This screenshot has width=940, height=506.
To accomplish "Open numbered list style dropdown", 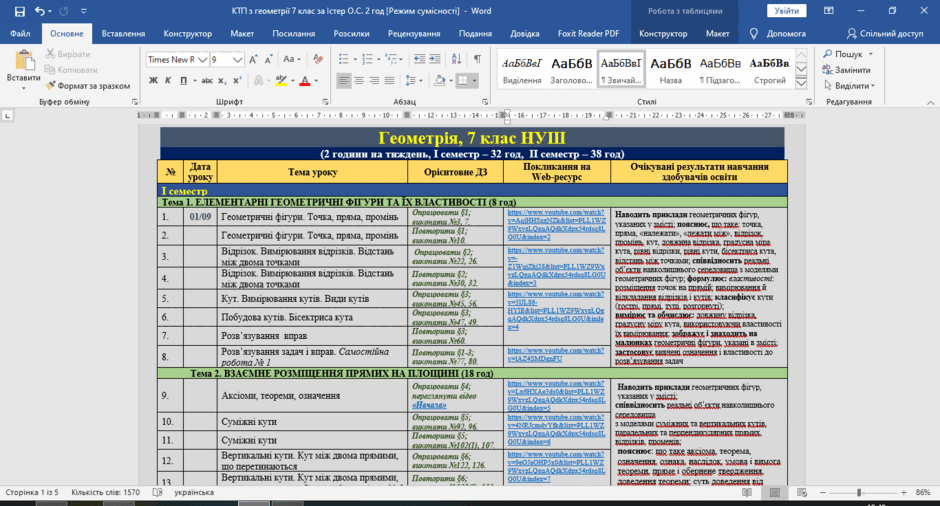I will coord(379,59).
